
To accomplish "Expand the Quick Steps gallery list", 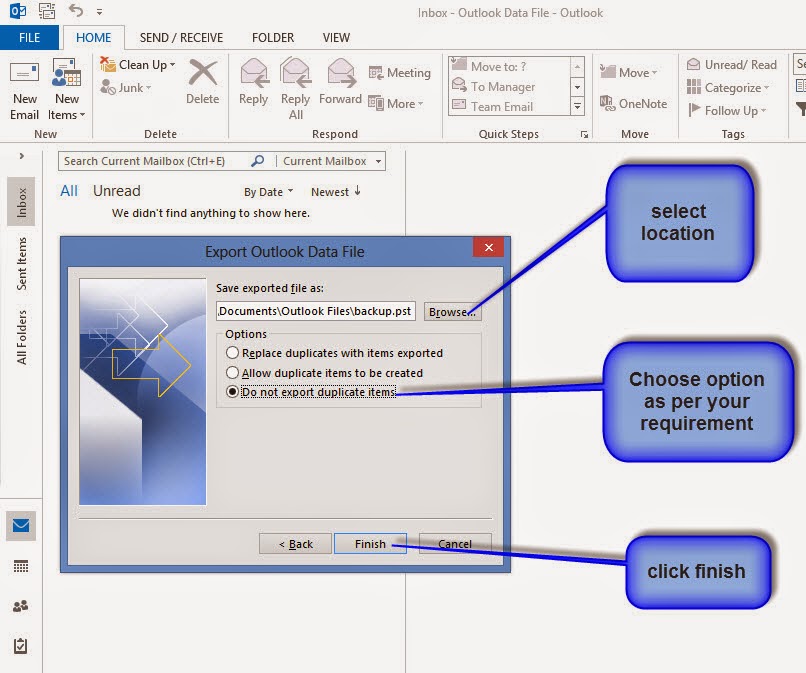I will click(578, 106).
